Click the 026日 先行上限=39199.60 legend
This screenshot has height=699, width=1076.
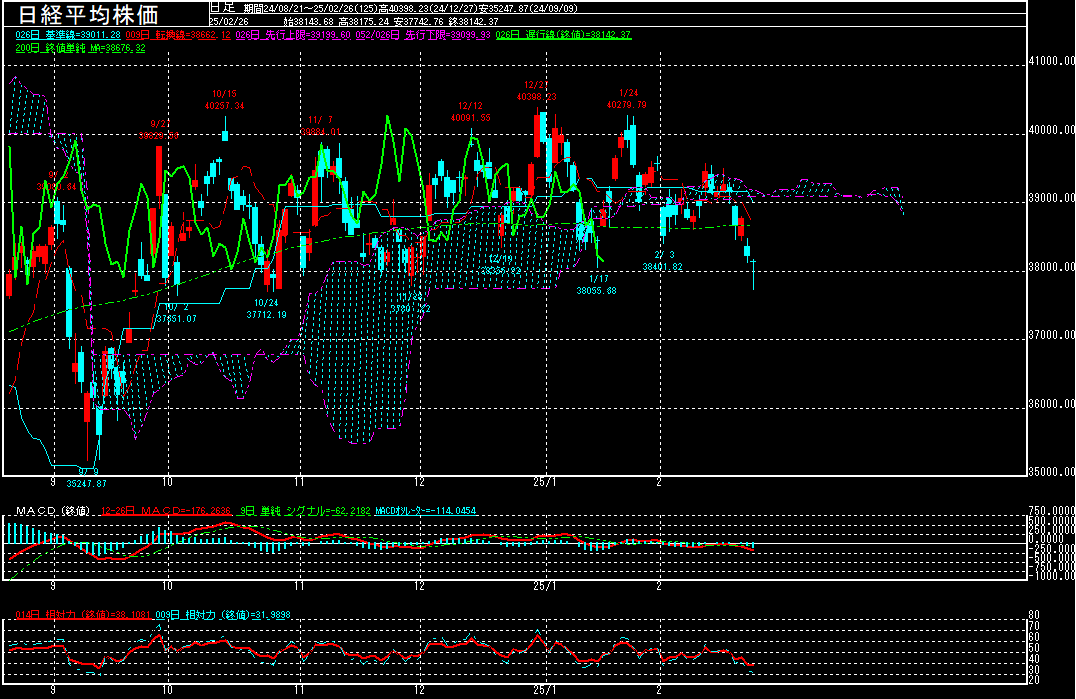(x=293, y=35)
